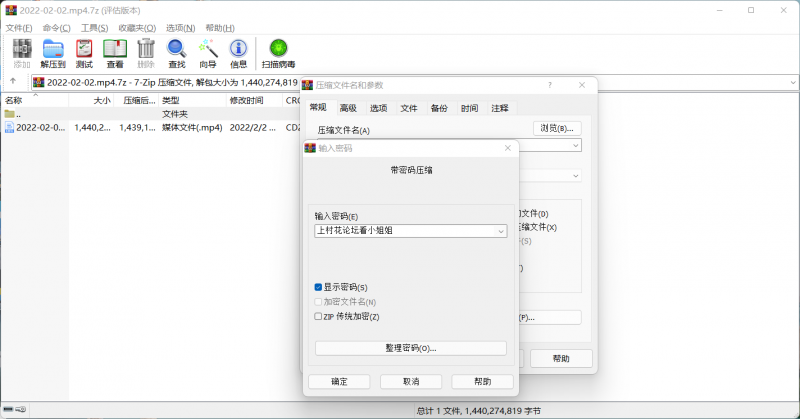The width and height of the screenshot is (800, 419).
Task: Click the 查找 (Find) magnifier icon
Action: [177, 52]
